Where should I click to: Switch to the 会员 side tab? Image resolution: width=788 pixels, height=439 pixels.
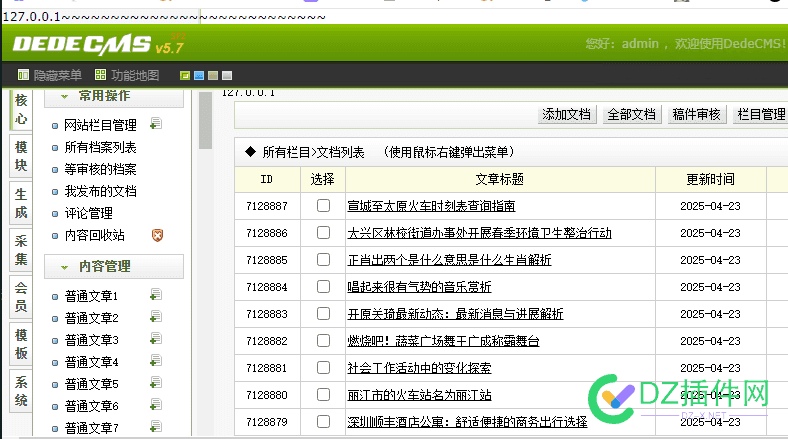coord(21,297)
